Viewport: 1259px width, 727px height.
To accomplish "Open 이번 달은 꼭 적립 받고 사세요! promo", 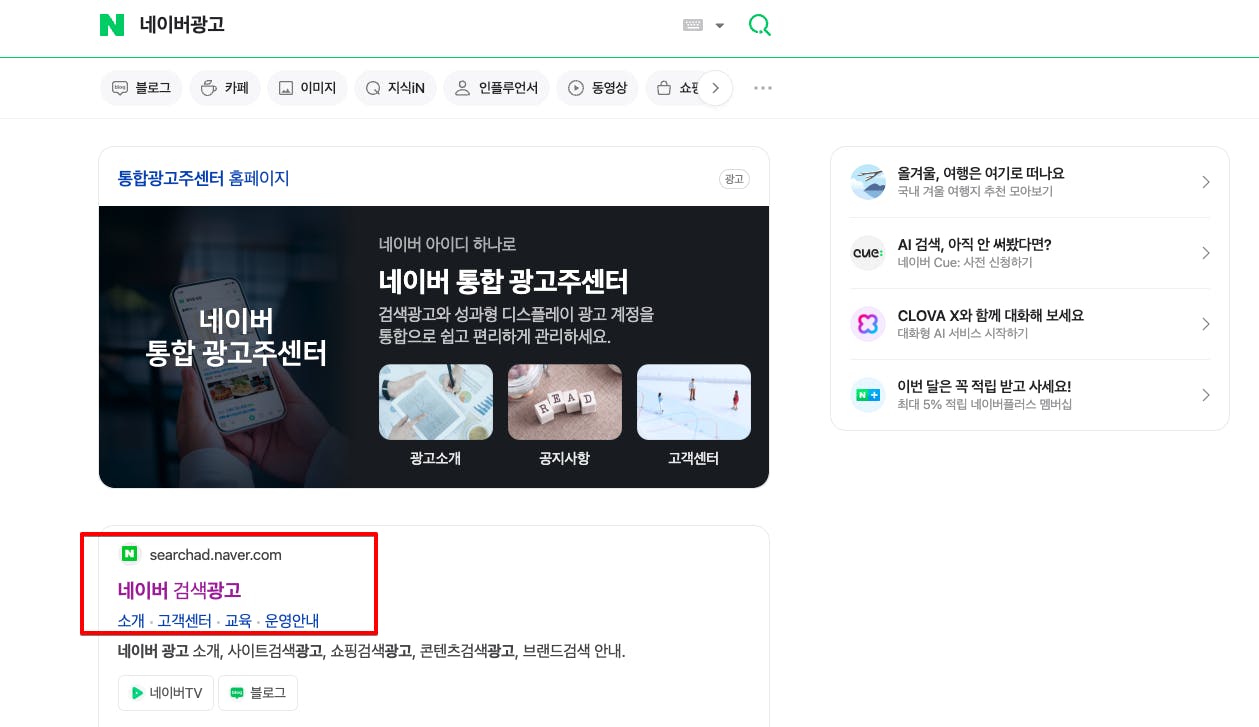I will [x=985, y=386].
